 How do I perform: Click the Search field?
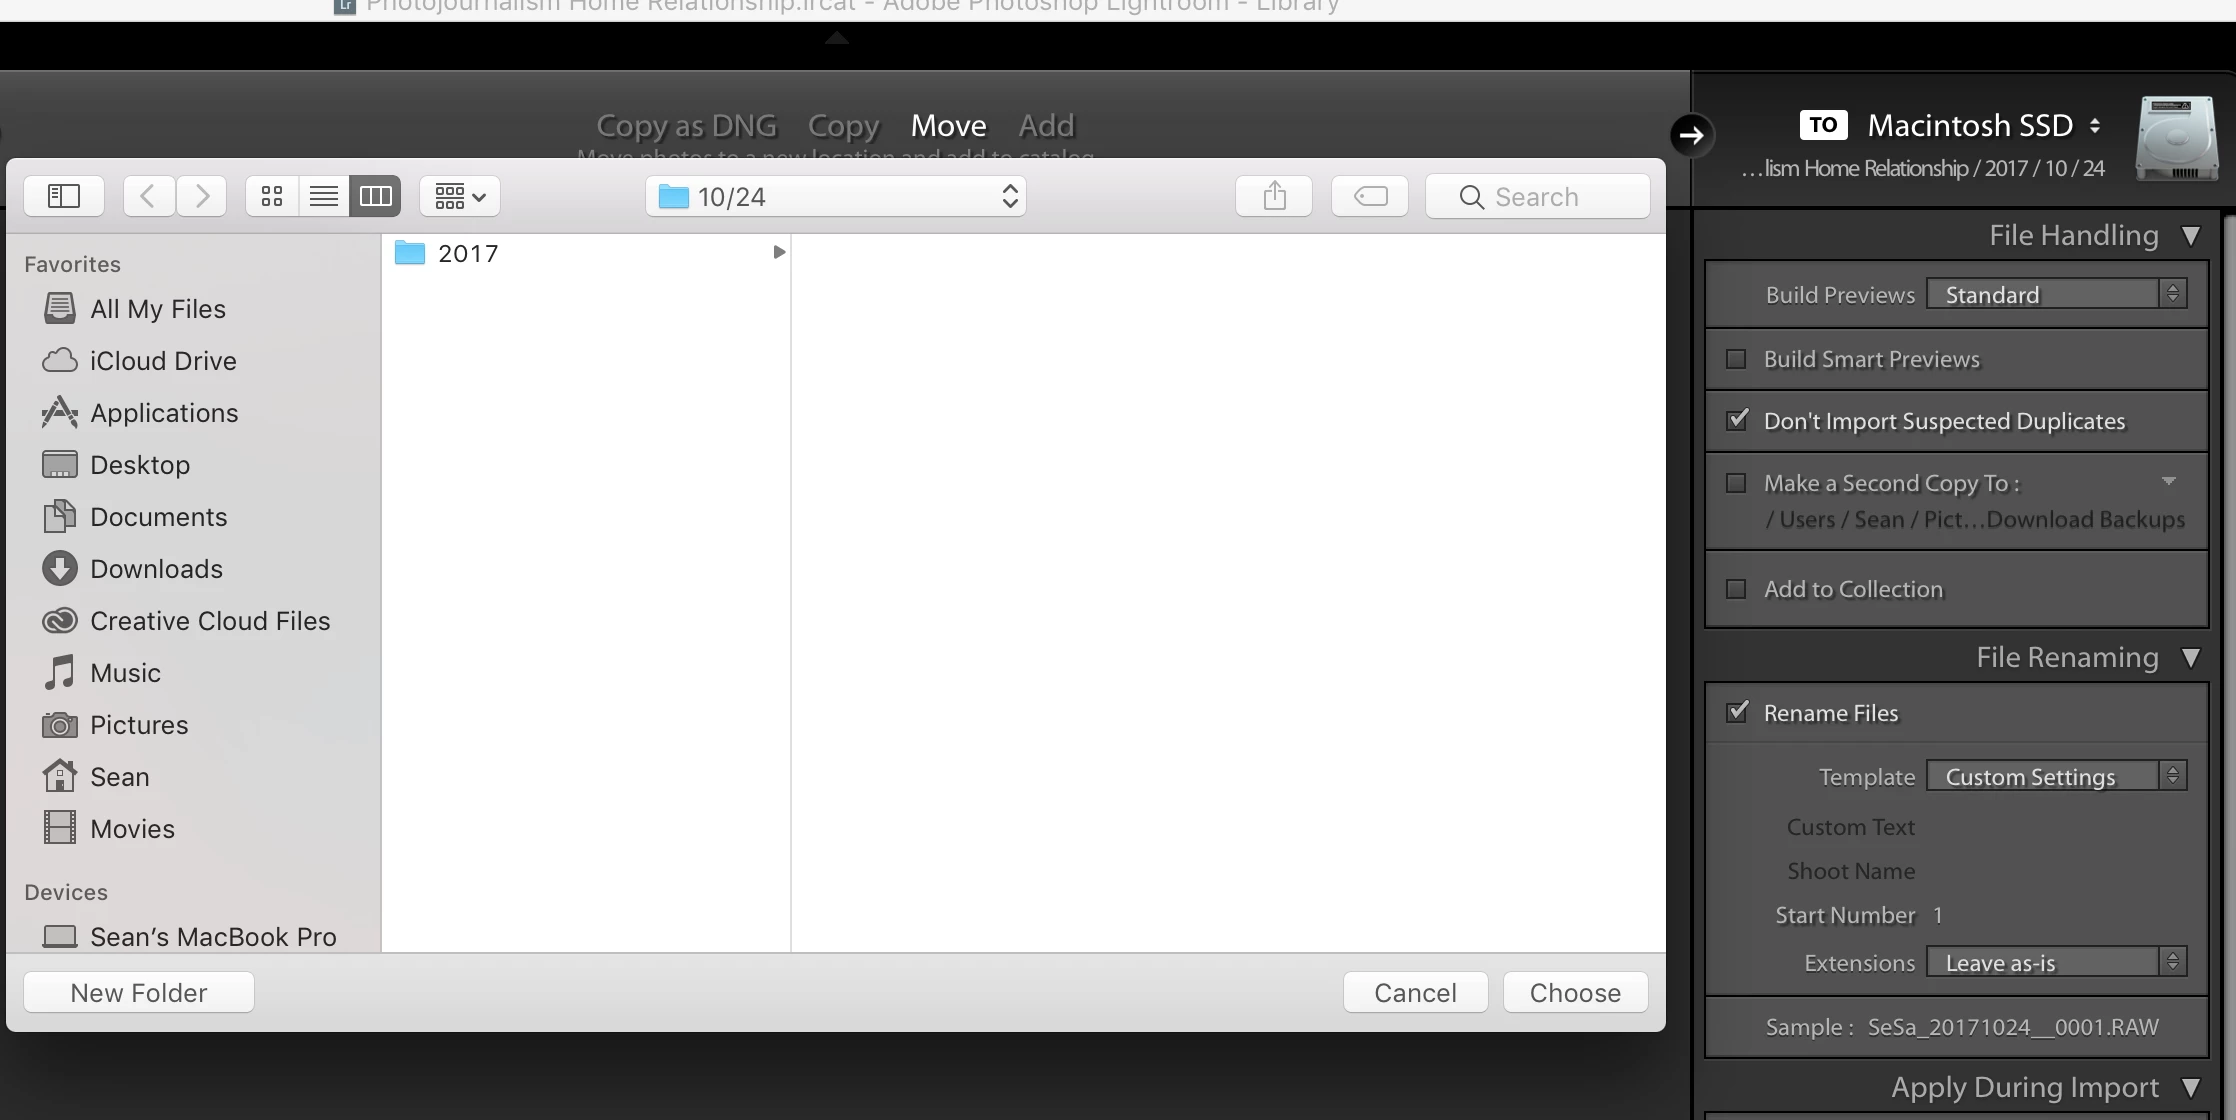[1537, 196]
